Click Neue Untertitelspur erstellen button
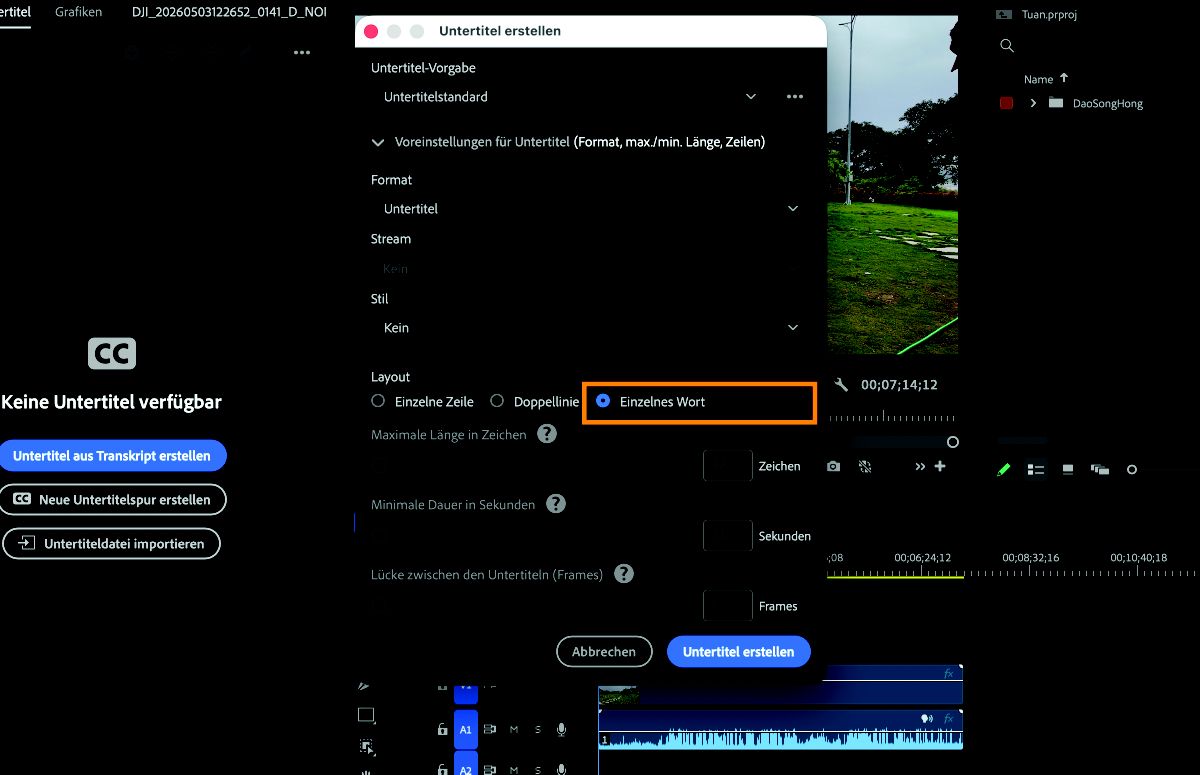 [x=113, y=500]
